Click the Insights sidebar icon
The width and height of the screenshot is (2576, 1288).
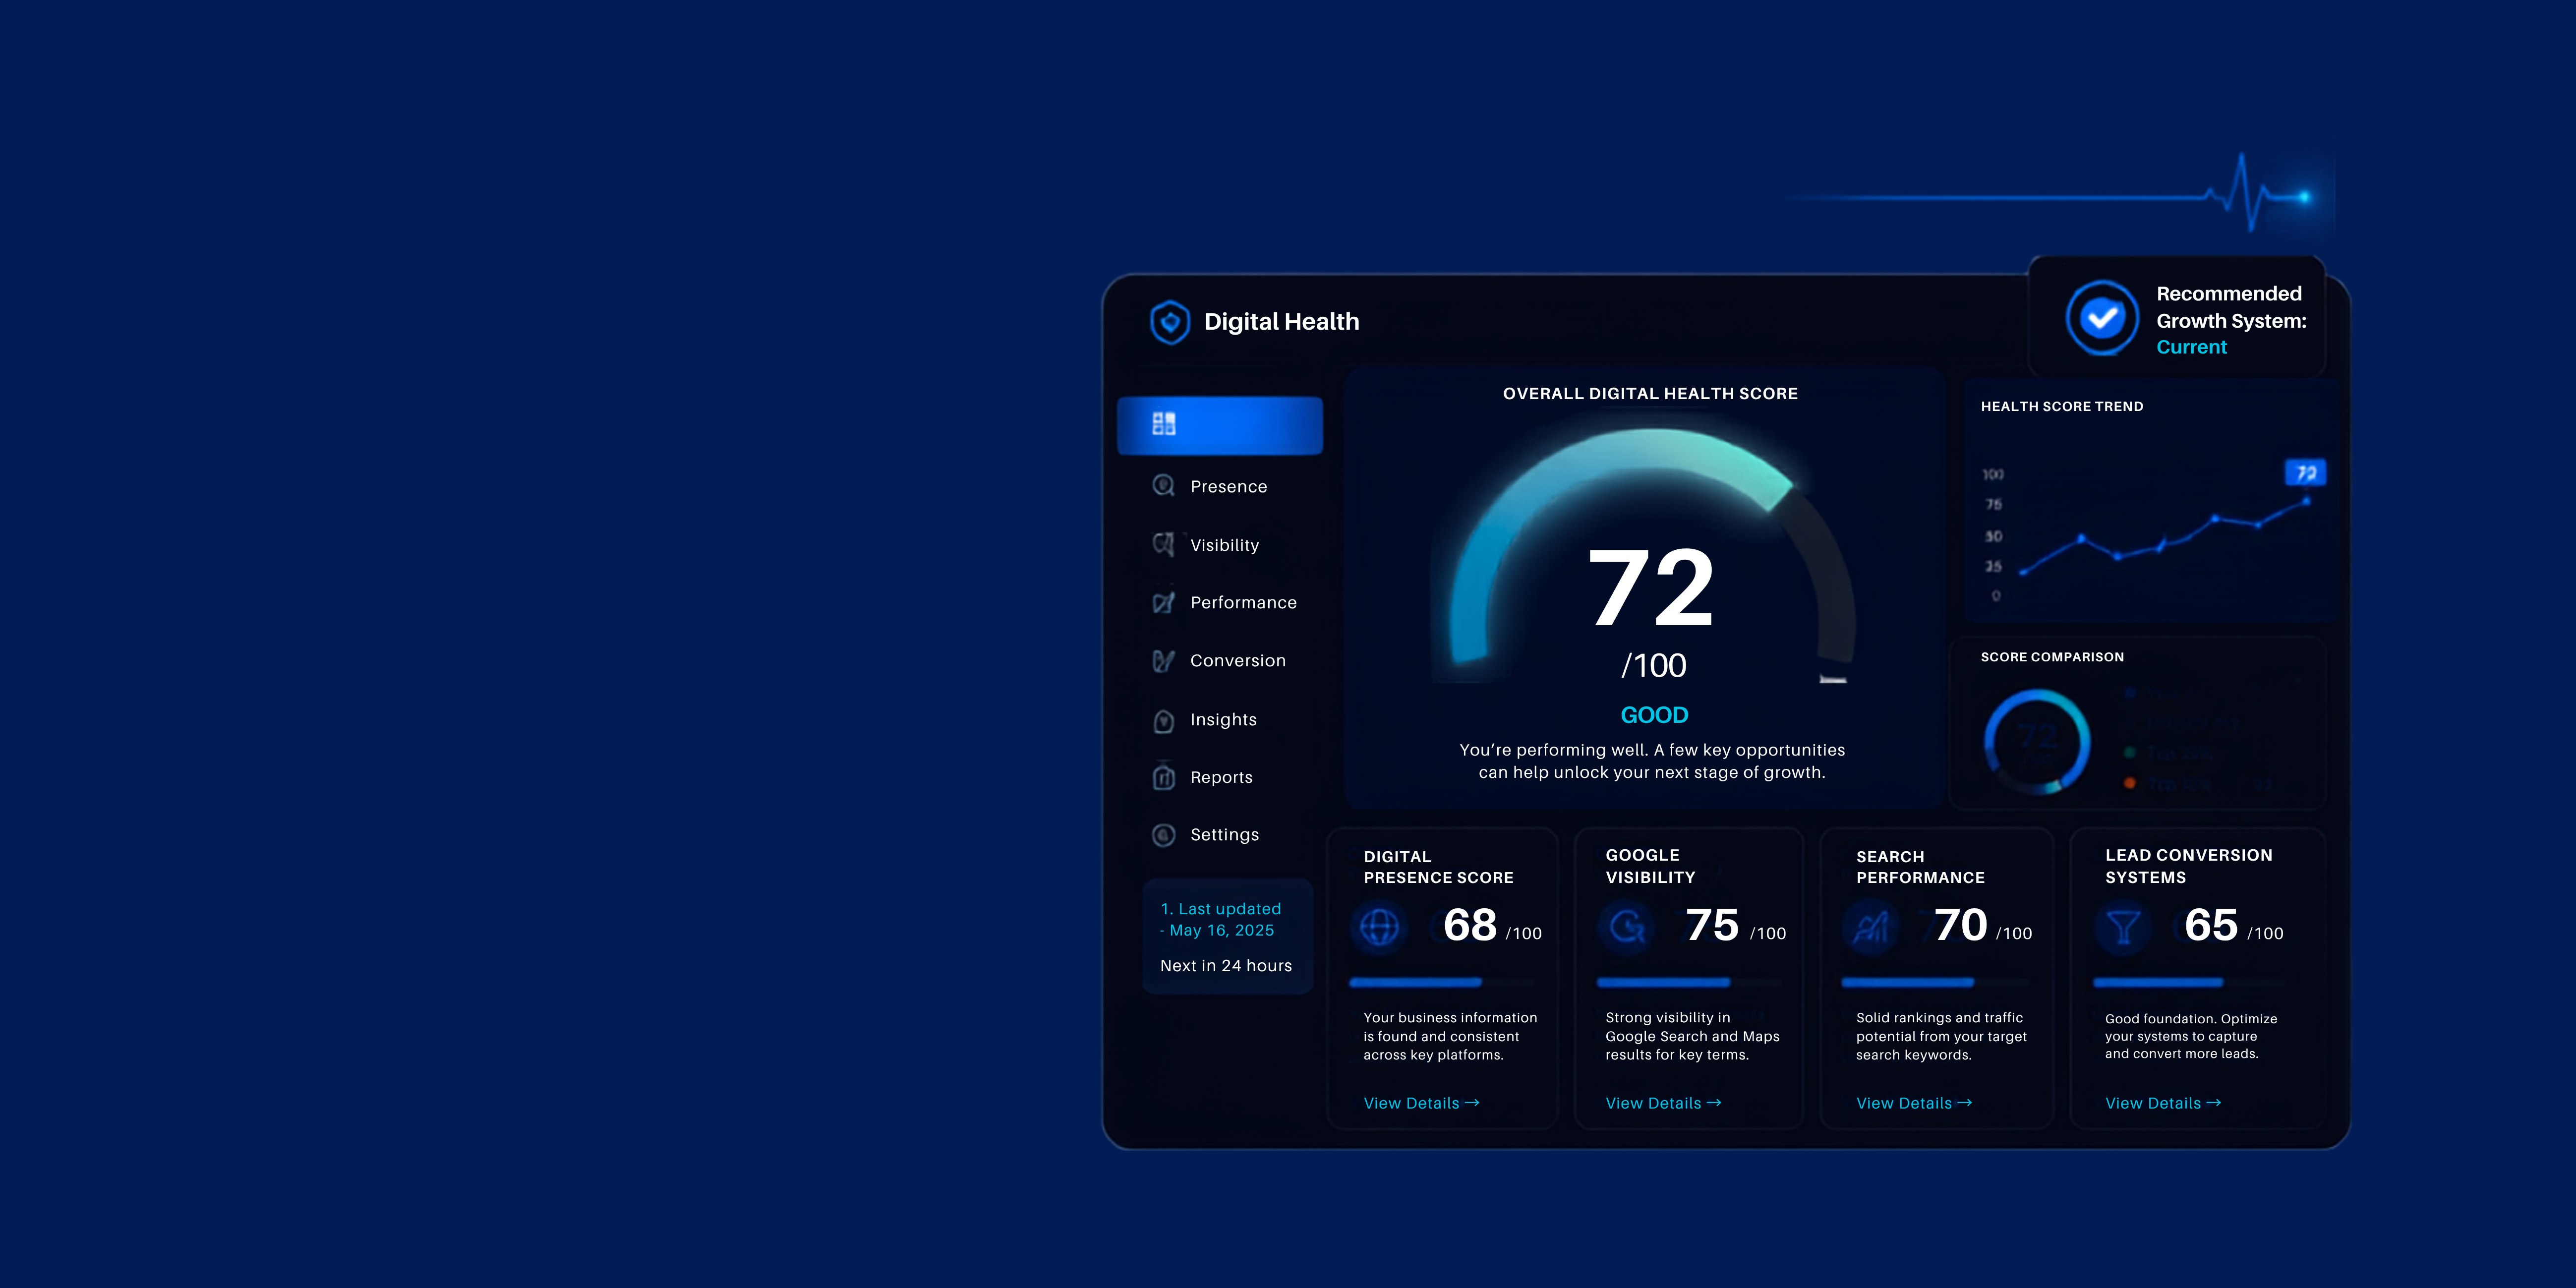tap(1163, 720)
